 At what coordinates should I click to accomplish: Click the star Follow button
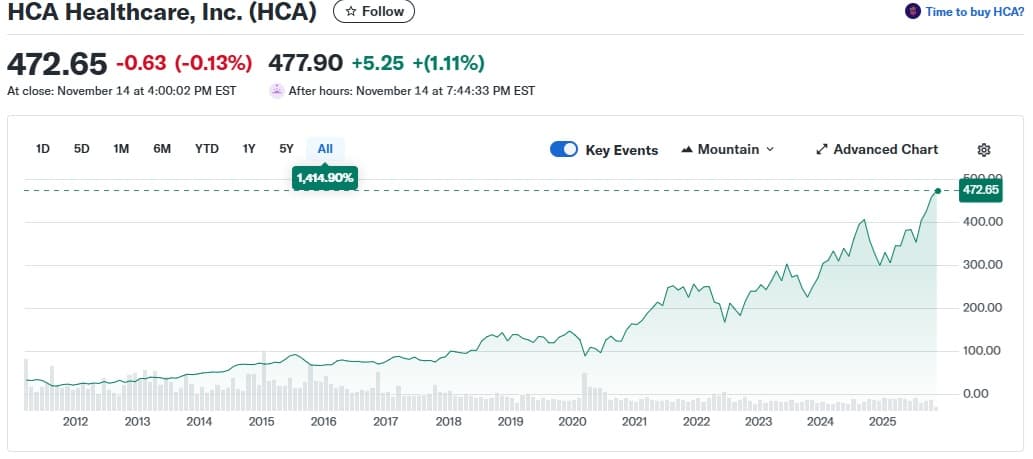tap(374, 11)
